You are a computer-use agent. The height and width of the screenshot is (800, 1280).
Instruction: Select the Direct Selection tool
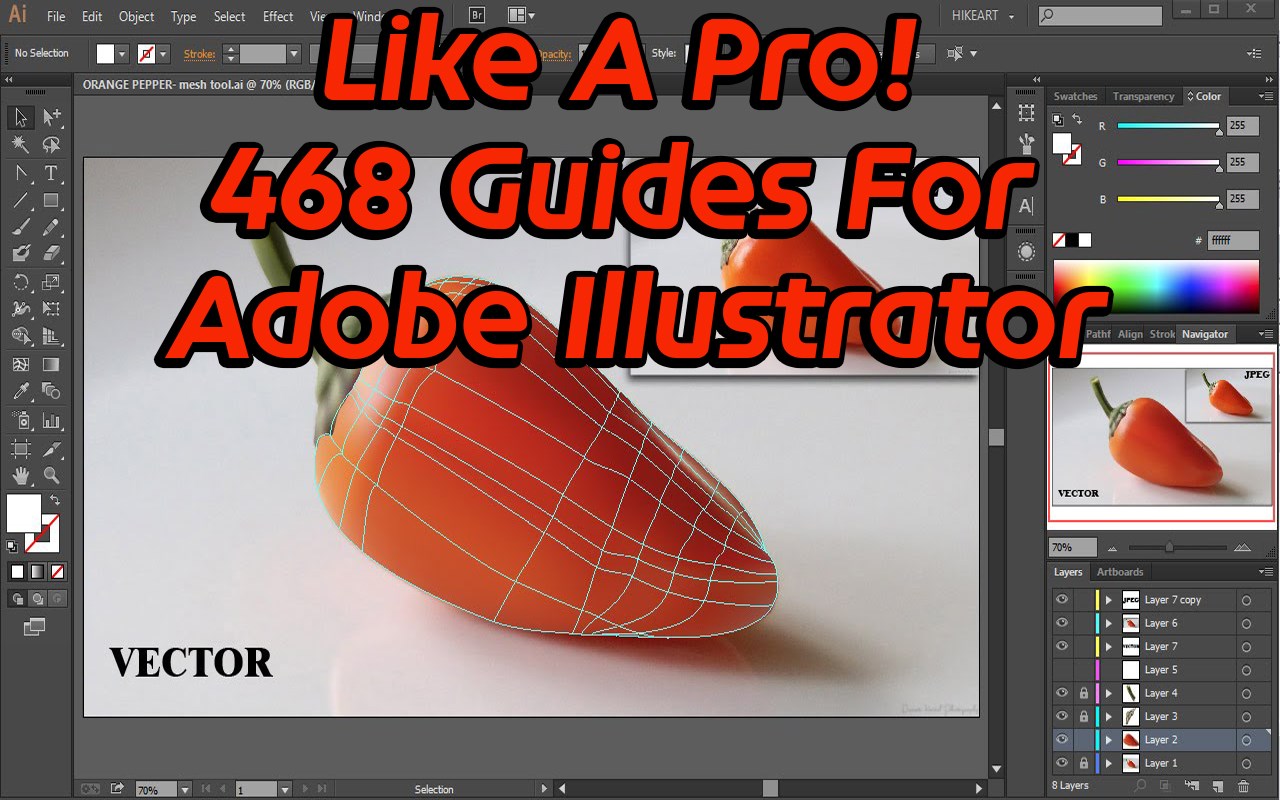click(x=51, y=117)
